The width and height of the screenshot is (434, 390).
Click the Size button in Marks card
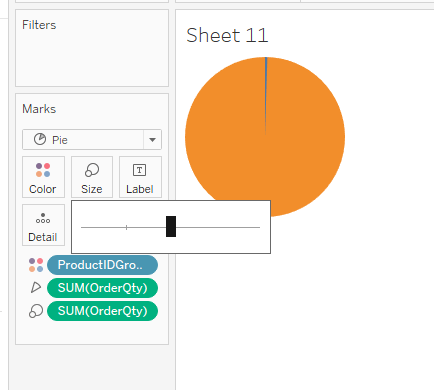tap(92, 177)
